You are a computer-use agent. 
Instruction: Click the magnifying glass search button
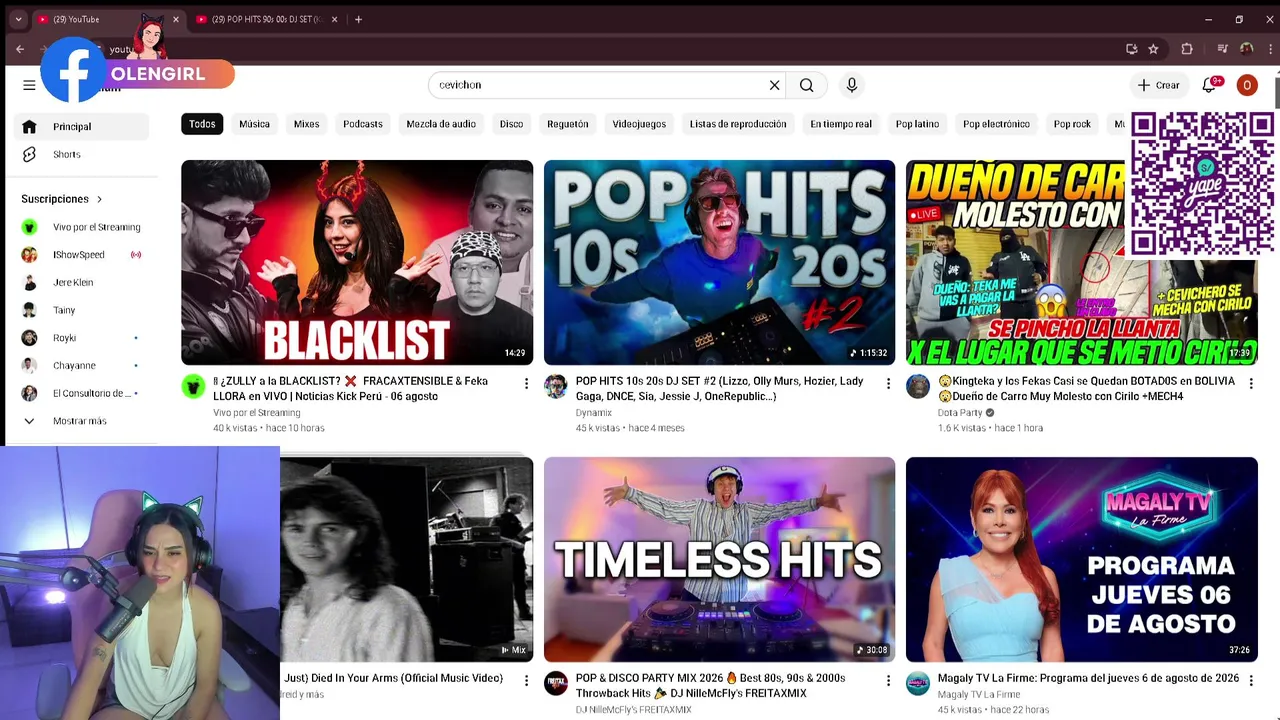(x=806, y=85)
